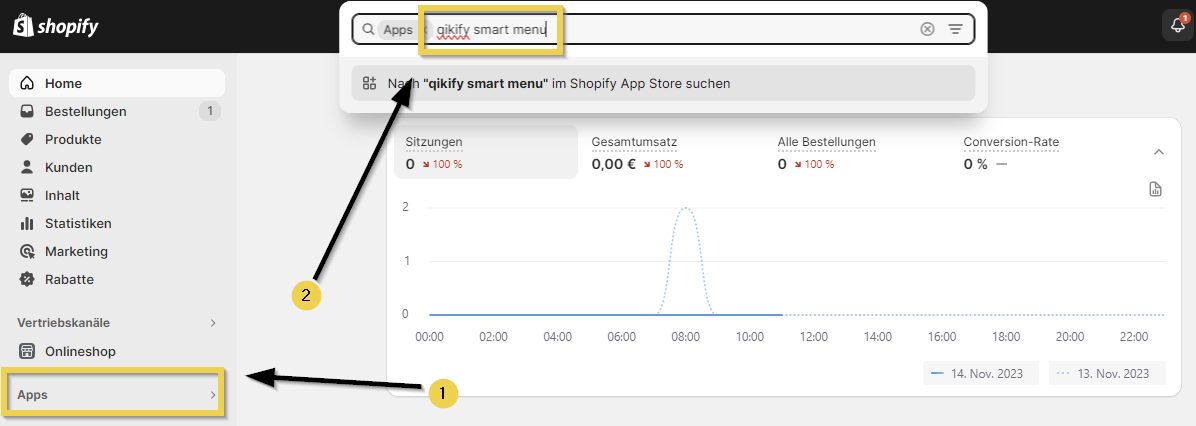The width and height of the screenshot is (1196, 426).
Task: Clear the search field text
Action: click(x=927, y=30)
